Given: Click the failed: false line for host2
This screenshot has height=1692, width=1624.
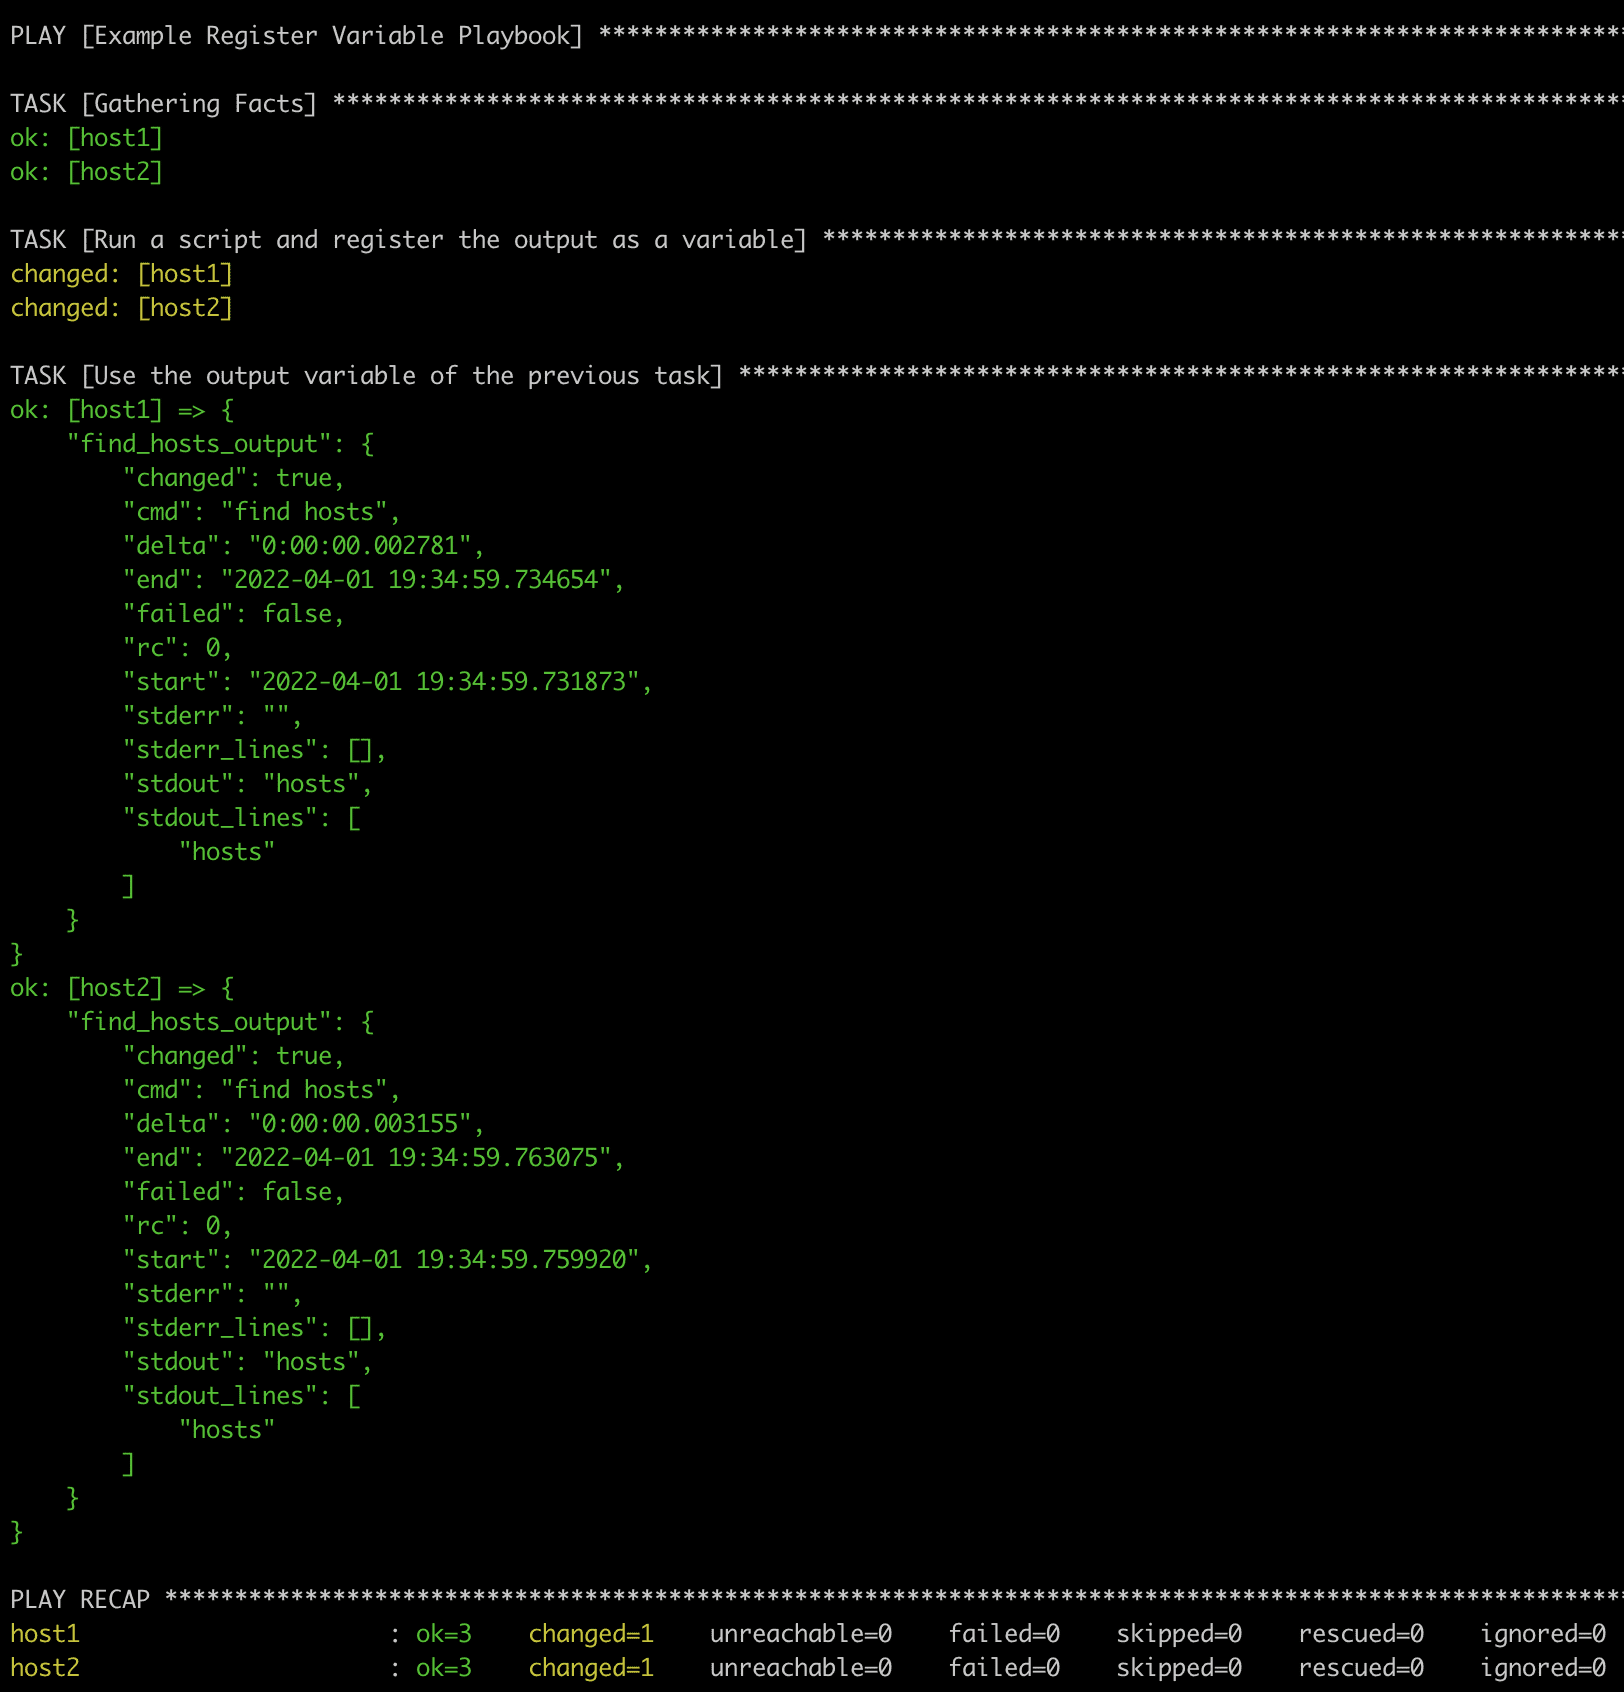Looking at the screenshot, I should tap(230, 1191).
